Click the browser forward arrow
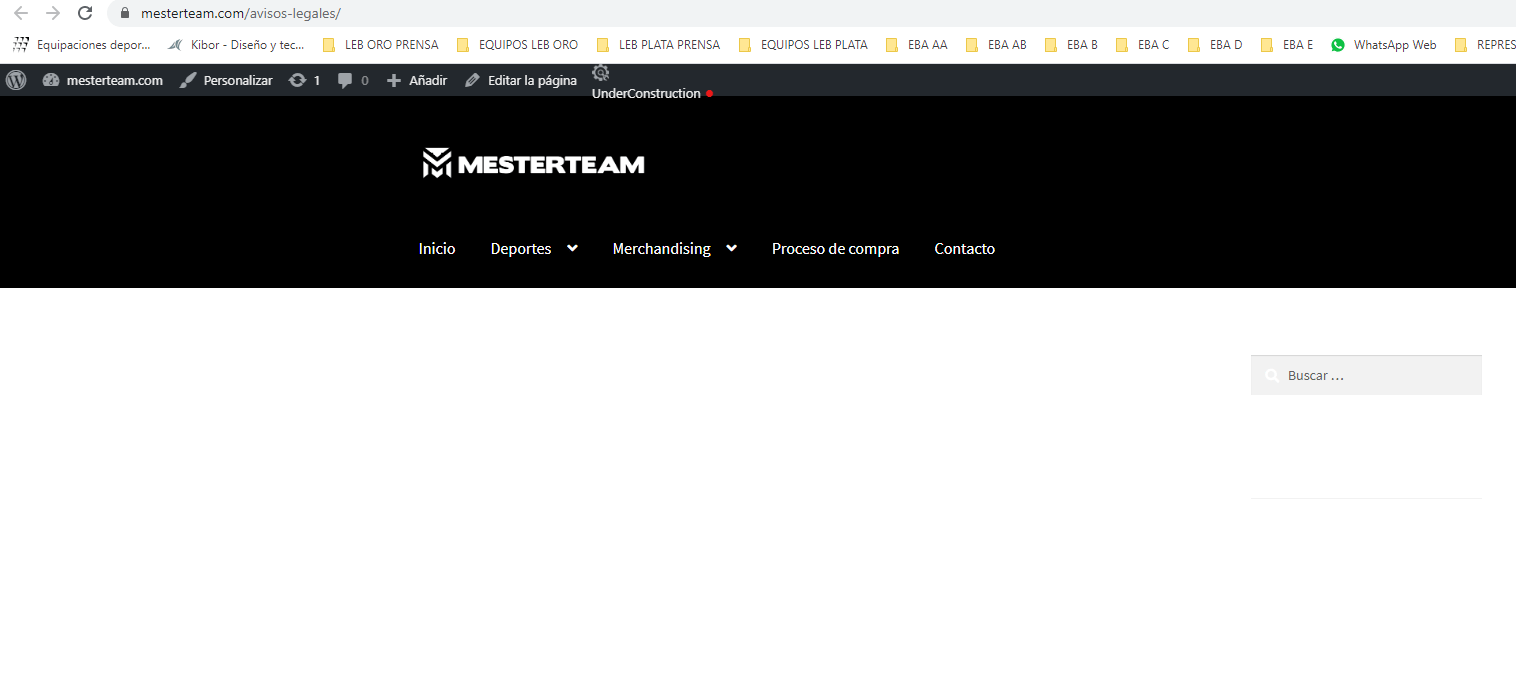This screenshot has width=1516, height=698. click(53, 13)
